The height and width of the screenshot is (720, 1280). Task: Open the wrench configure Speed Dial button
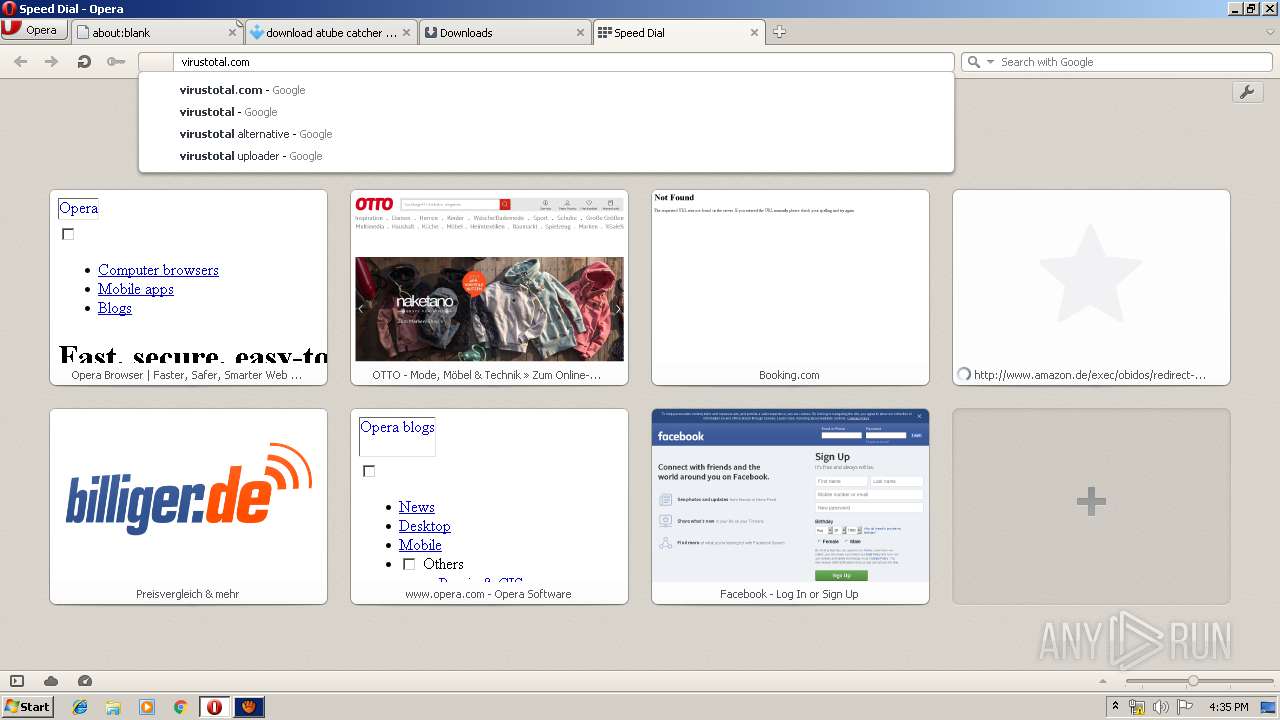point(1247,92)
